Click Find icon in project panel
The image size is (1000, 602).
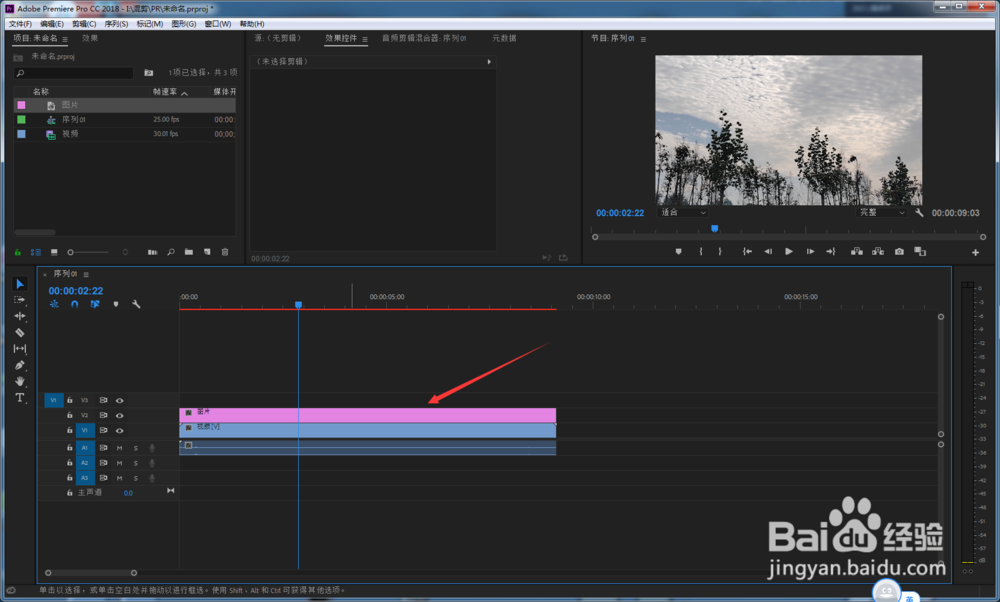tap(171, 252)
